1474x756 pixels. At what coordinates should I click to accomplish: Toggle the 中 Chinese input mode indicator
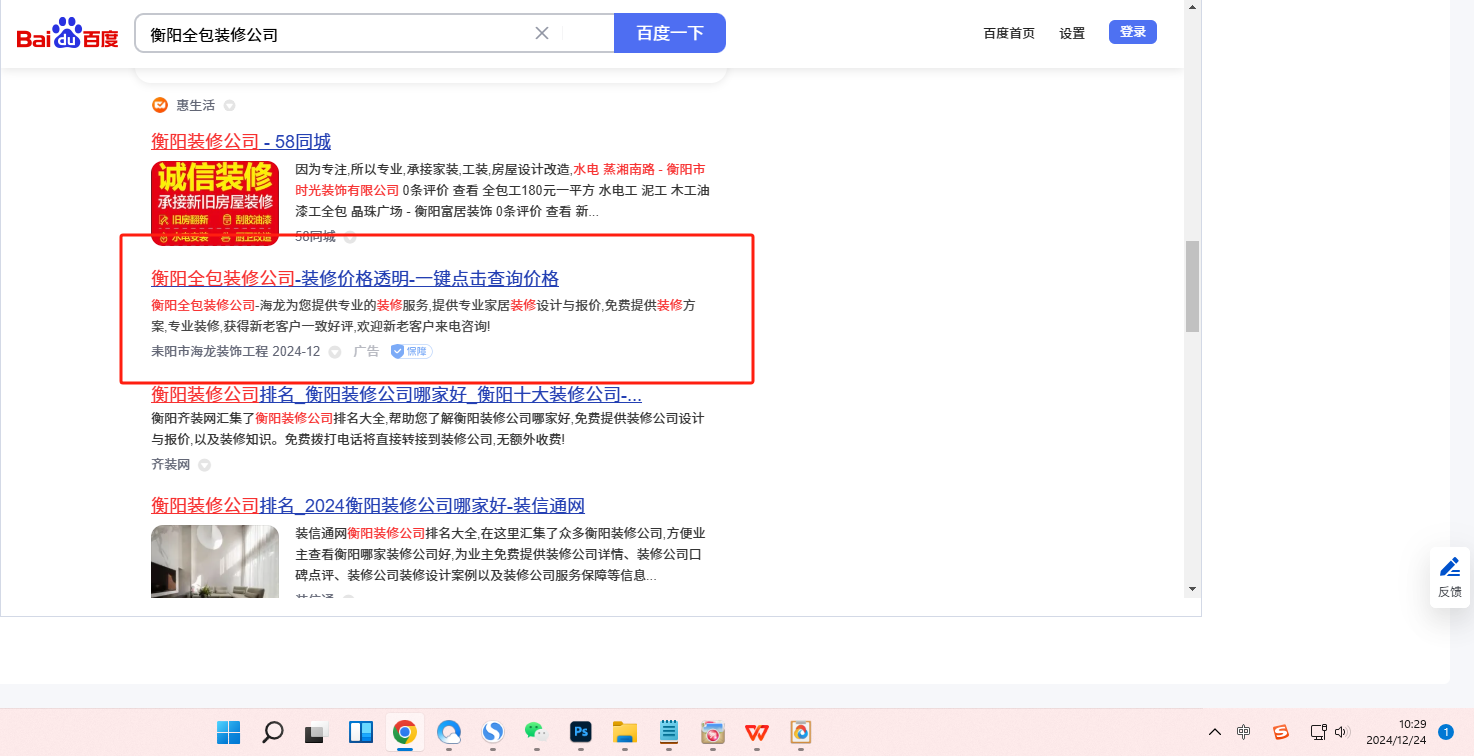[x=1243, y=732]
